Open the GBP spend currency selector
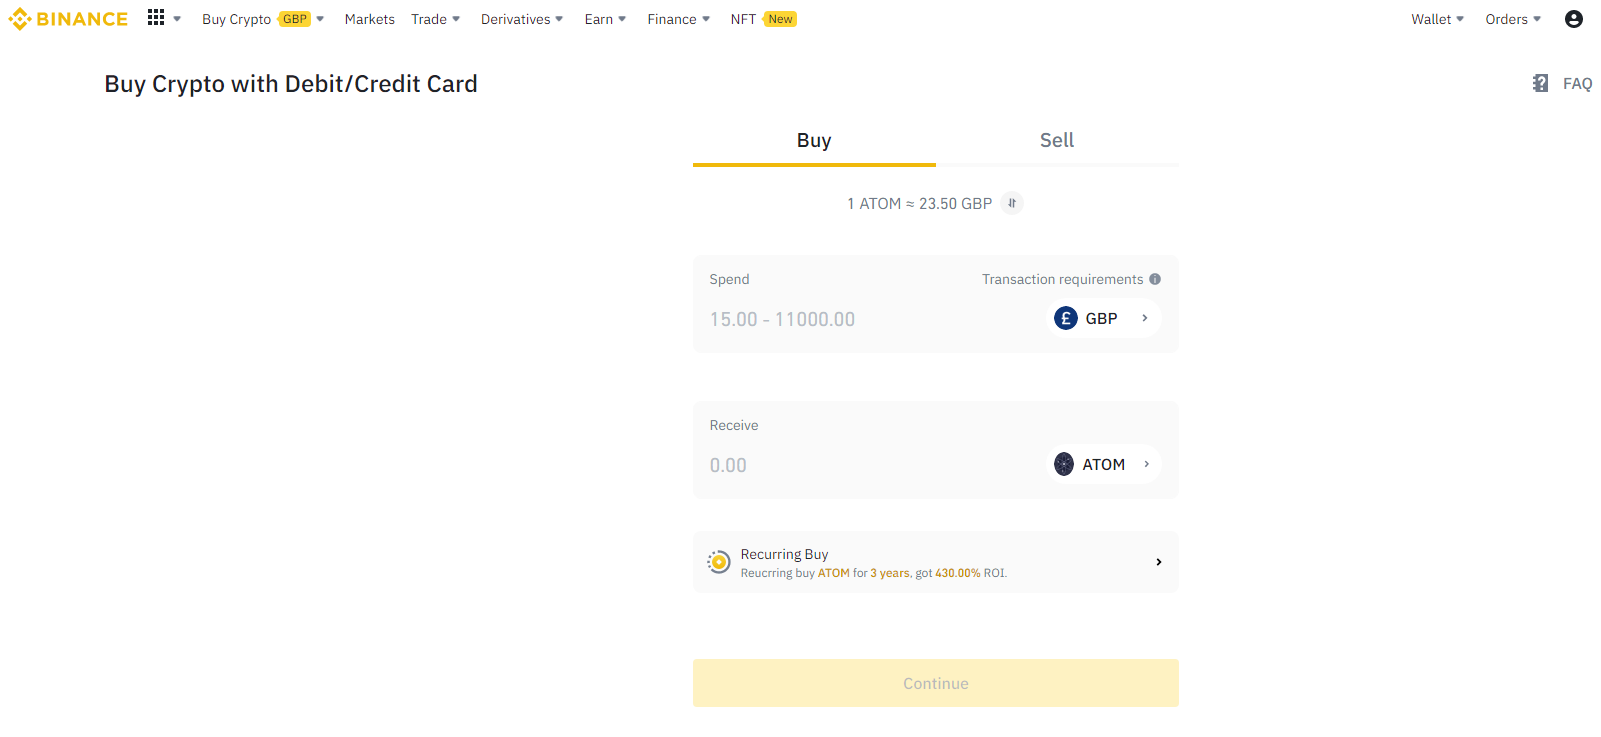Viewport: 1601px width, 737px height. [1103, 318]
